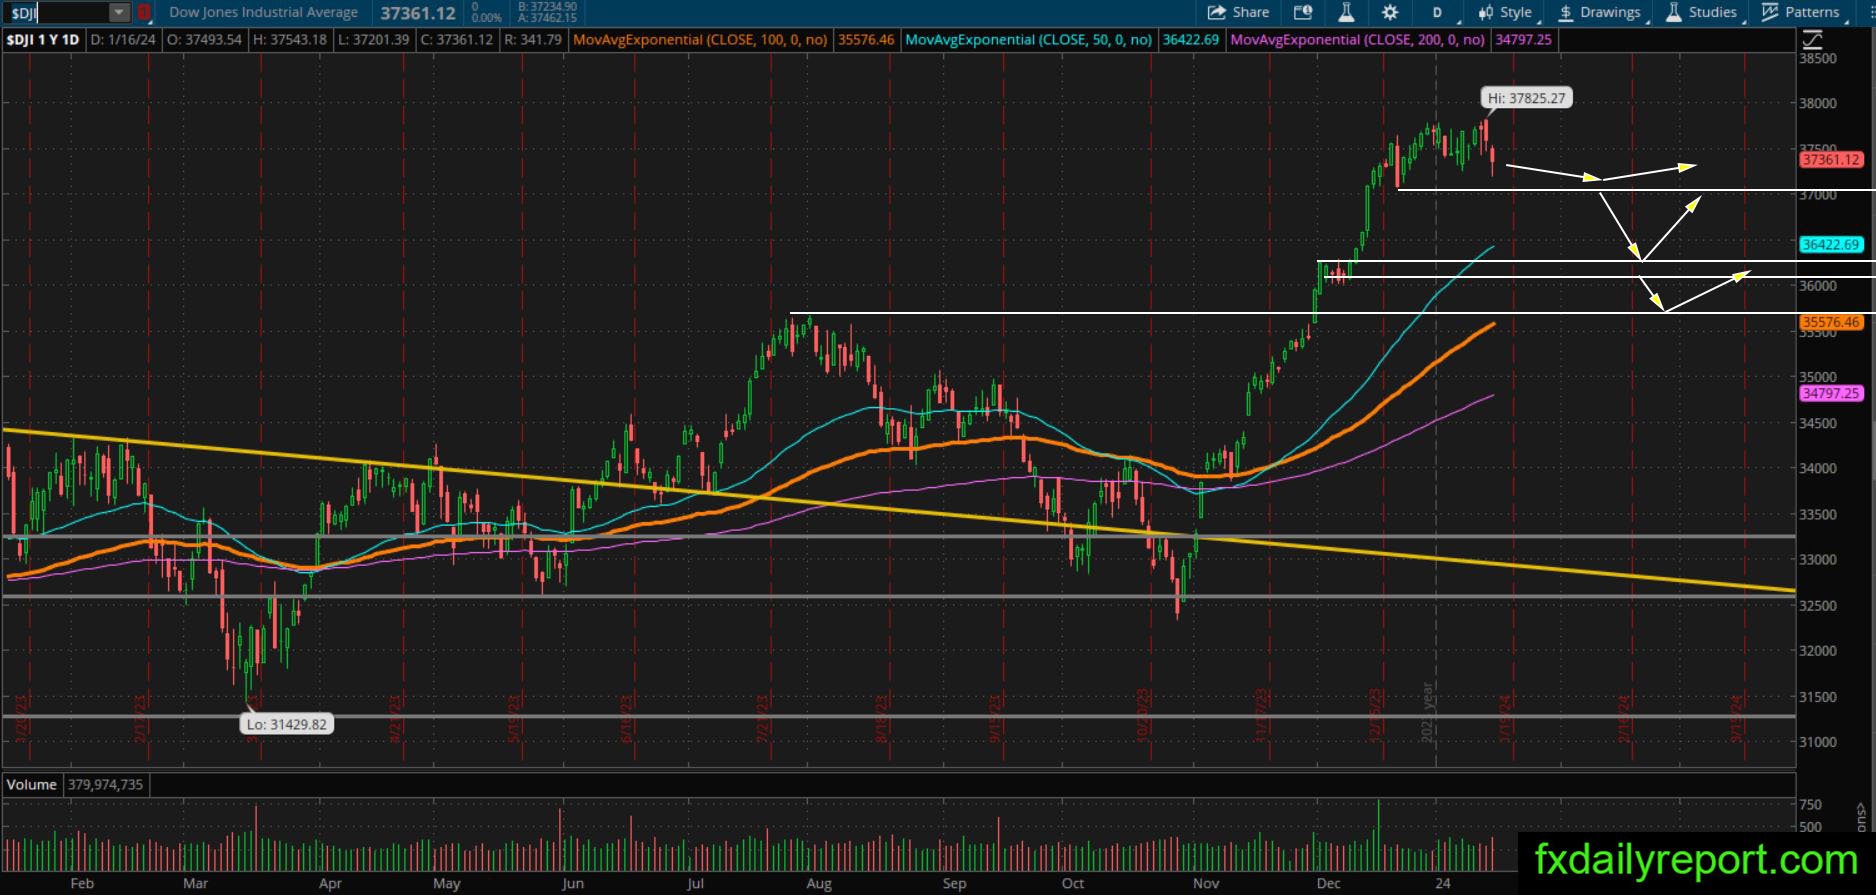The height and width of the screenshot is (895, 1876).
Task: Click the magenta 34797.25 price axis bubble
Action: [x=1831, y=393]
